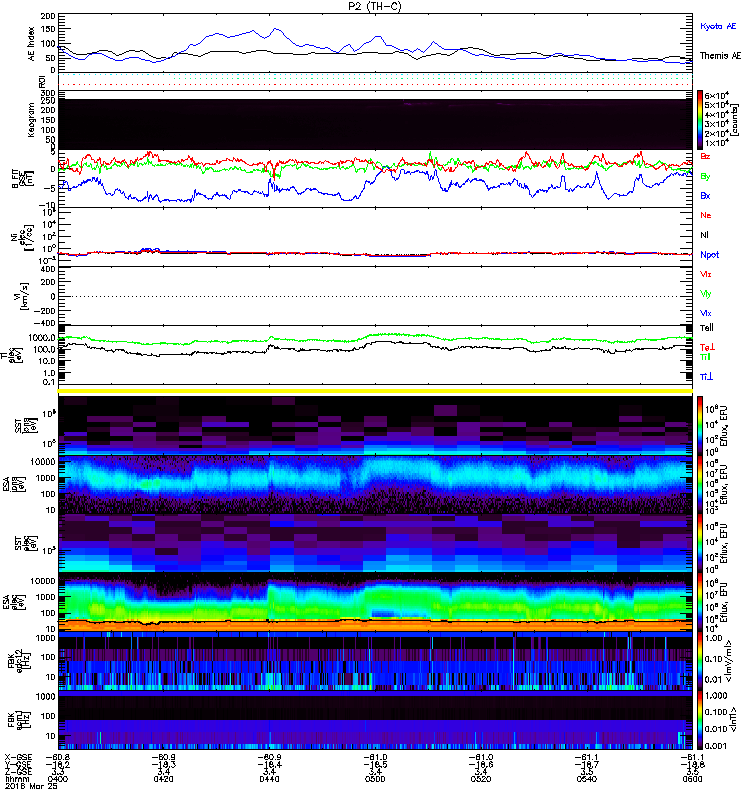Click the plot title 'P2 (TH-C)'
The image size is (750, 800).
(x=375, y=6)
